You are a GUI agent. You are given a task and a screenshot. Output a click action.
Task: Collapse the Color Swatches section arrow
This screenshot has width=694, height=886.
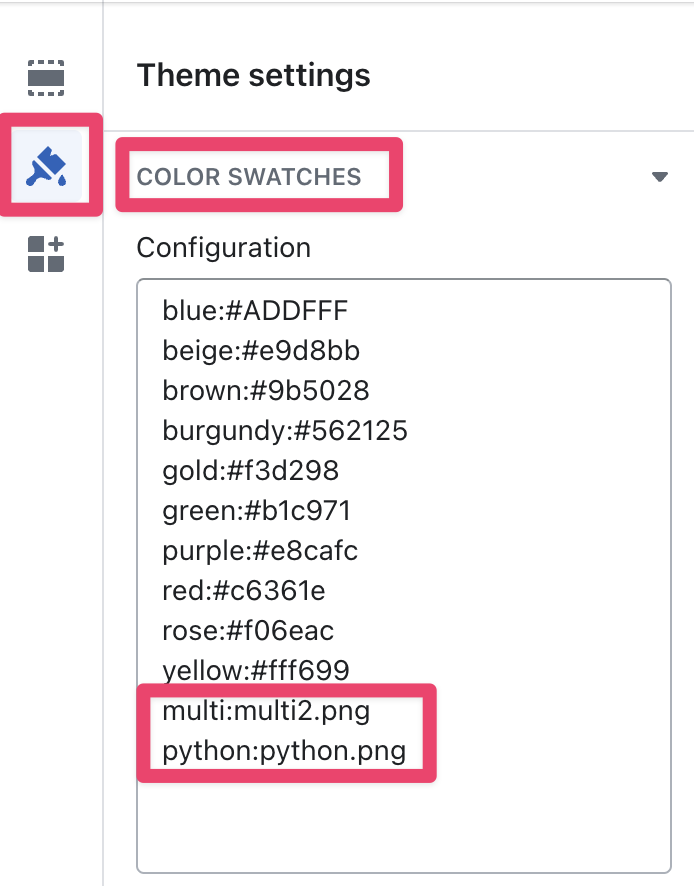click(x=659, y=177)
